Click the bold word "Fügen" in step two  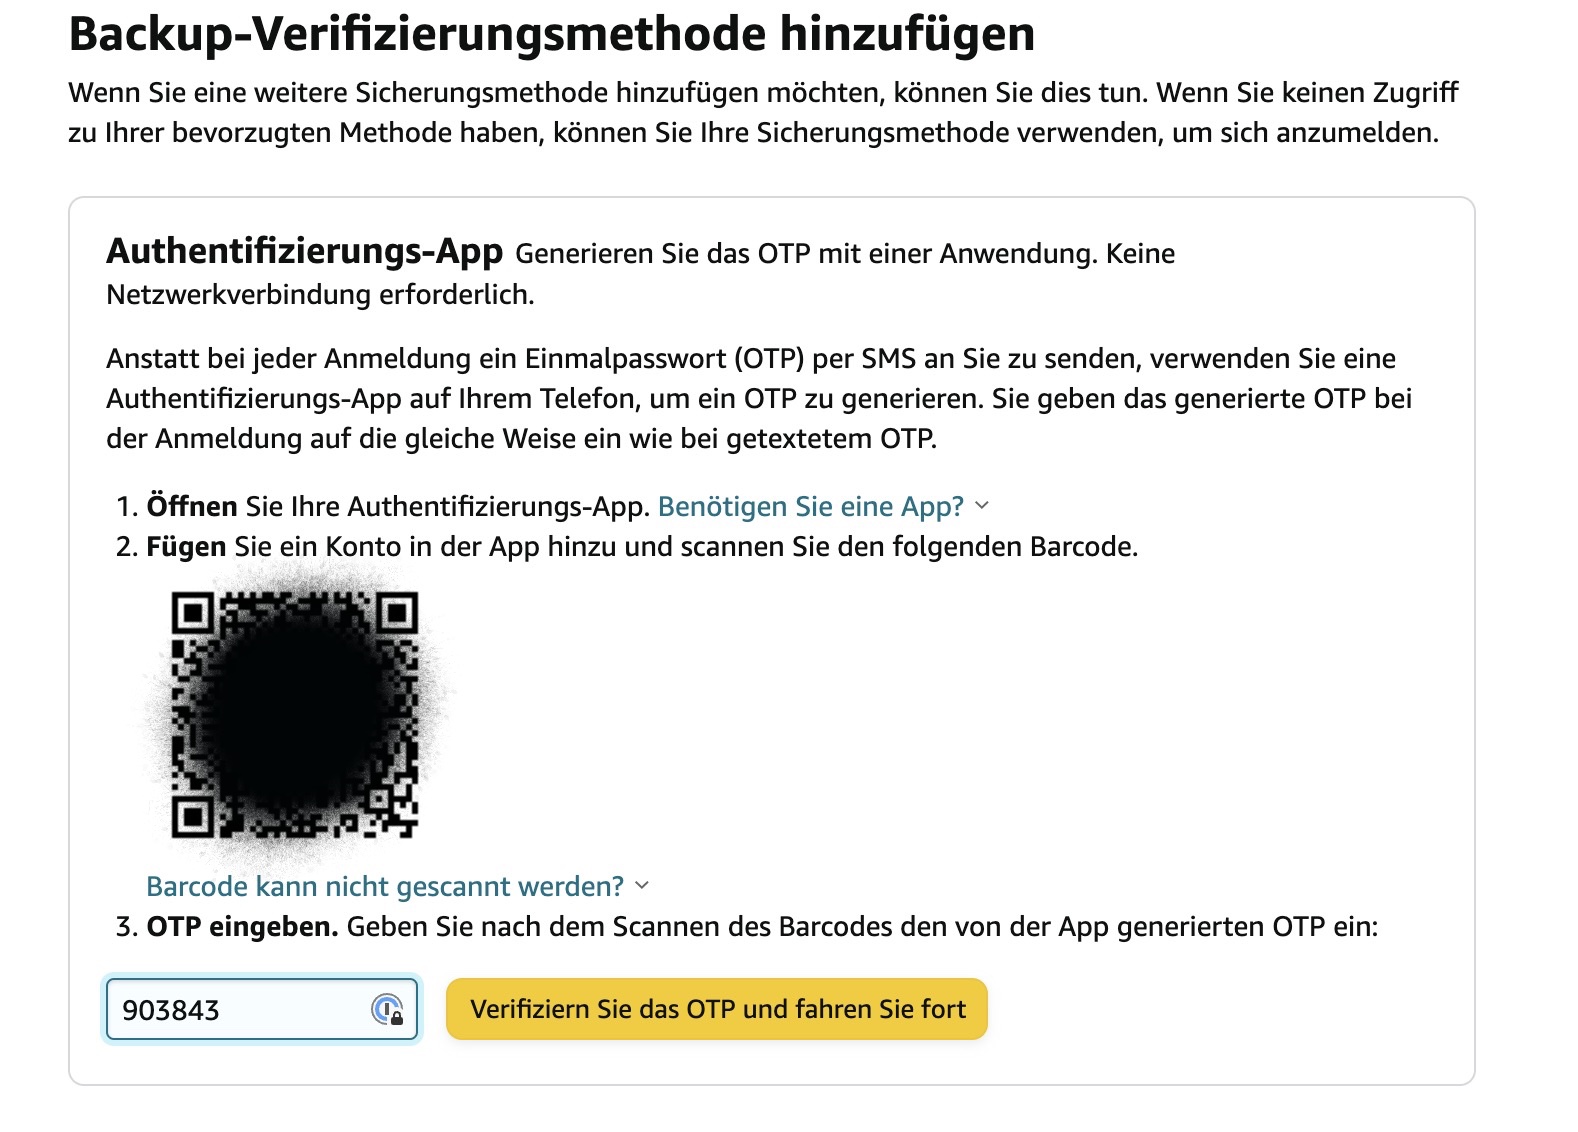[x=186, y=547]
